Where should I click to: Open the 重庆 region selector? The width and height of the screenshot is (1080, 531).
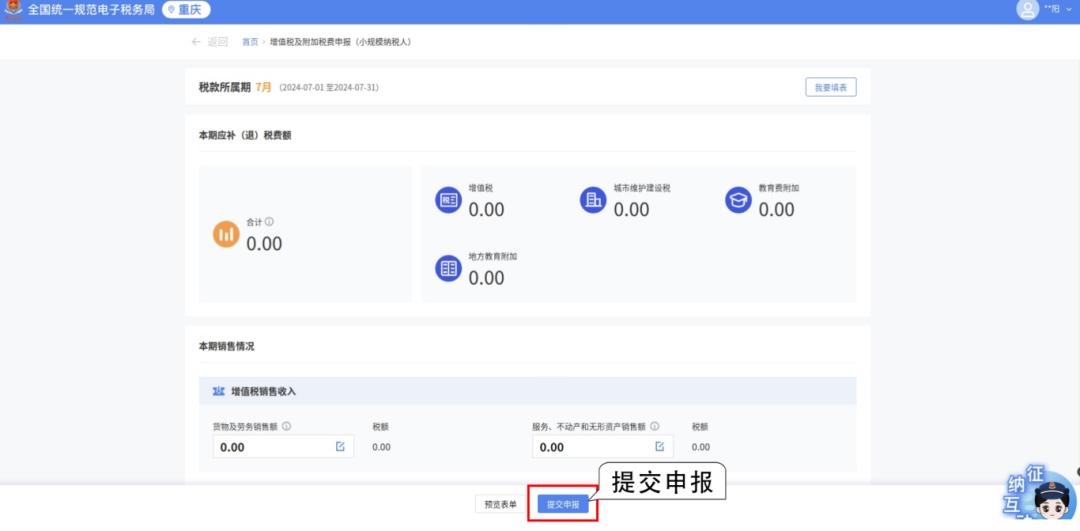pyautogui.click(x=186, y=10)
